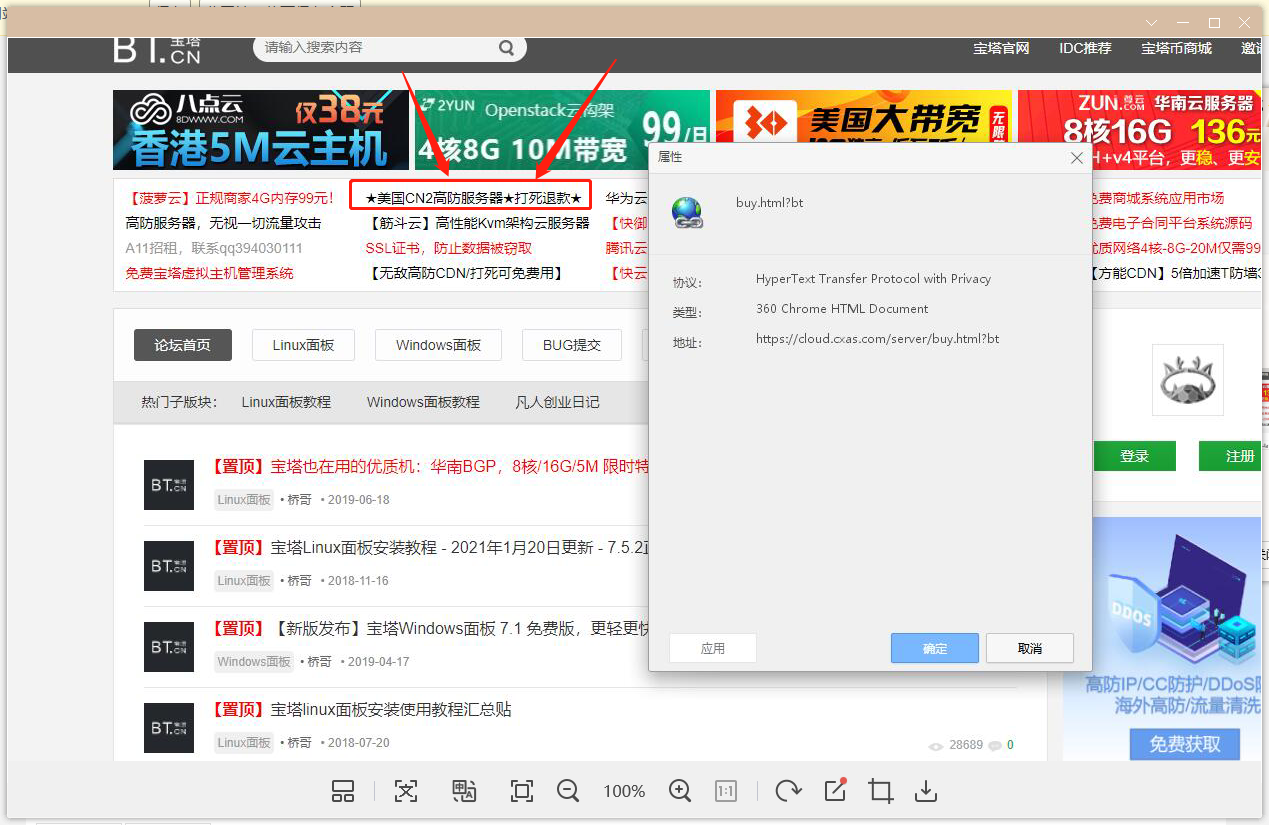Click the user avatar image in the sidebar
Viewport: 1269px width, 825px height.
point(1188,380)
